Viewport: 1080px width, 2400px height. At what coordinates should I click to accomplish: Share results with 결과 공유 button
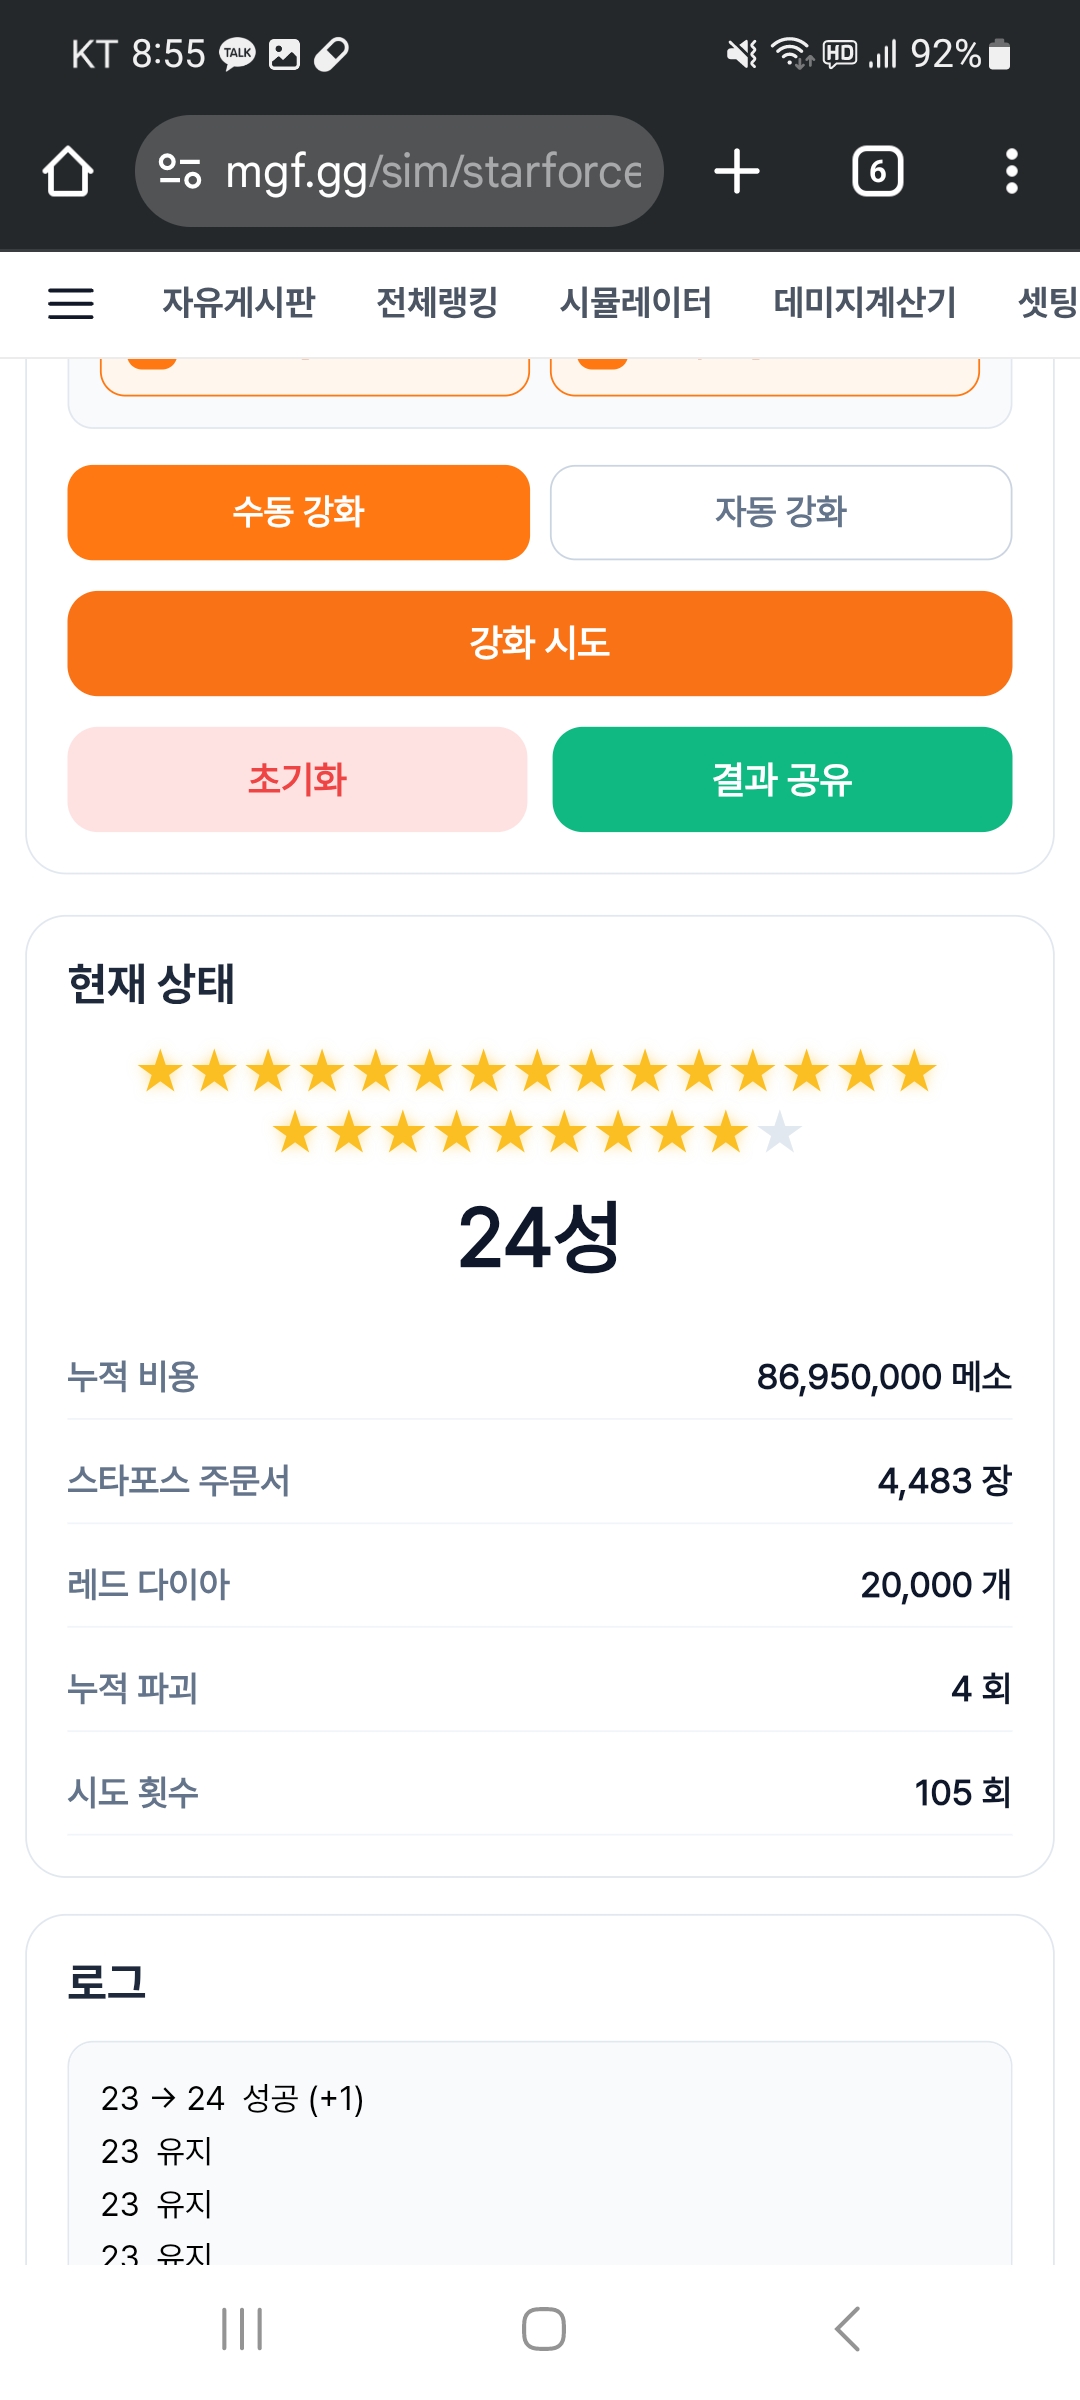[782, 779]
